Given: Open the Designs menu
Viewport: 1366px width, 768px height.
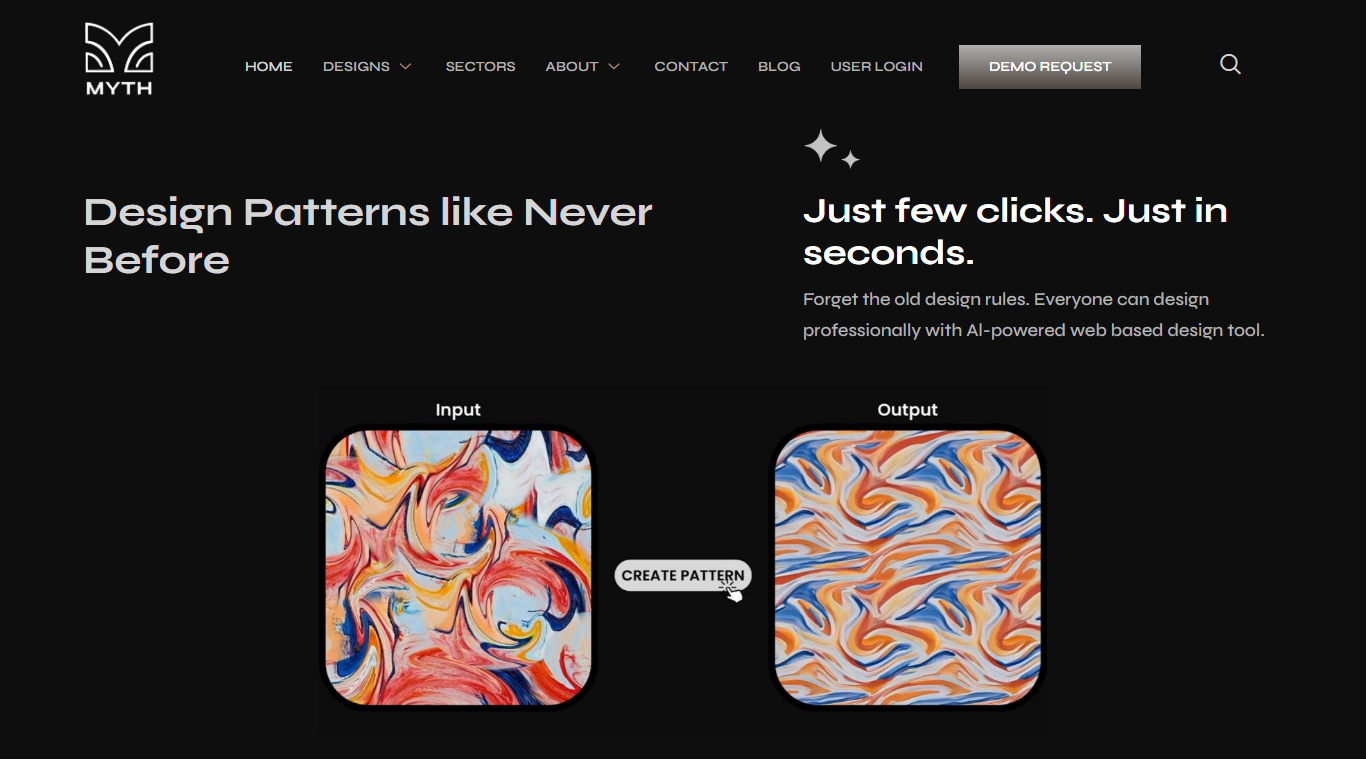Looking at the screenshot, I should 356,67.
